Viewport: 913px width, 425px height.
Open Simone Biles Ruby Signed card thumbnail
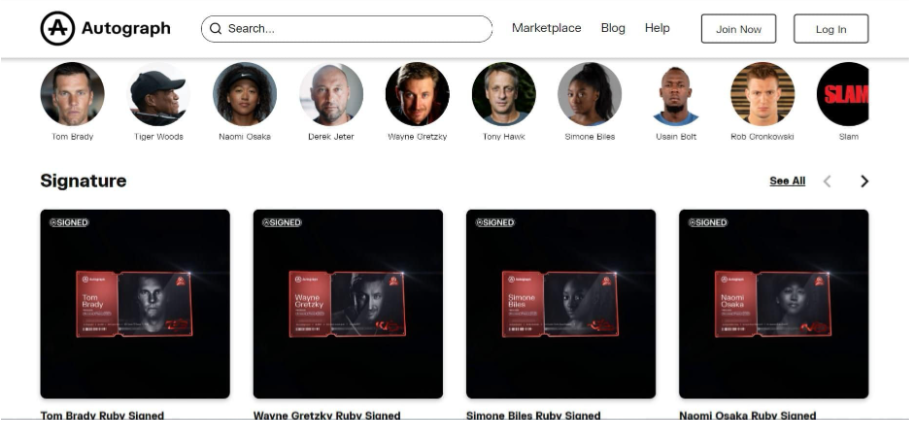561,304
